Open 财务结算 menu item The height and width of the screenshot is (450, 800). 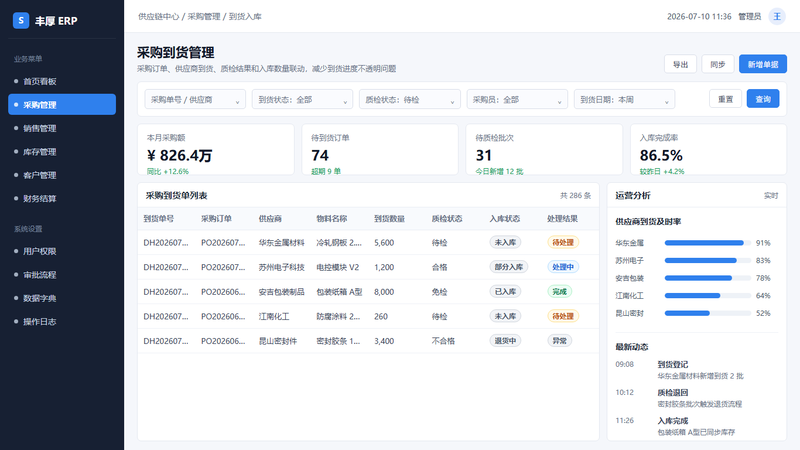click(x=62, y=198)
